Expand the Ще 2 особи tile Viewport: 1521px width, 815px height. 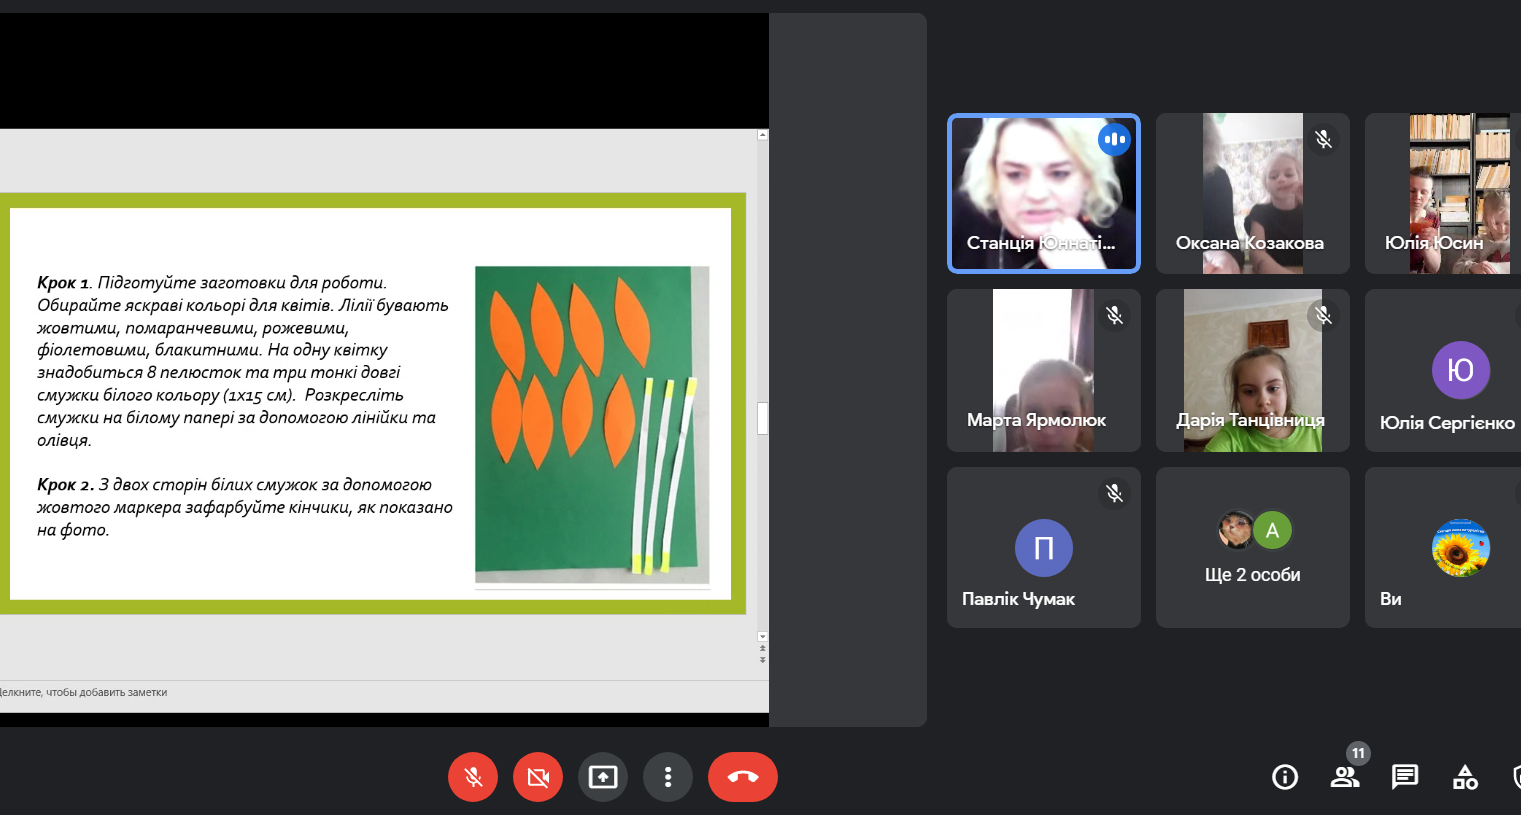(x=1252, y=548)
